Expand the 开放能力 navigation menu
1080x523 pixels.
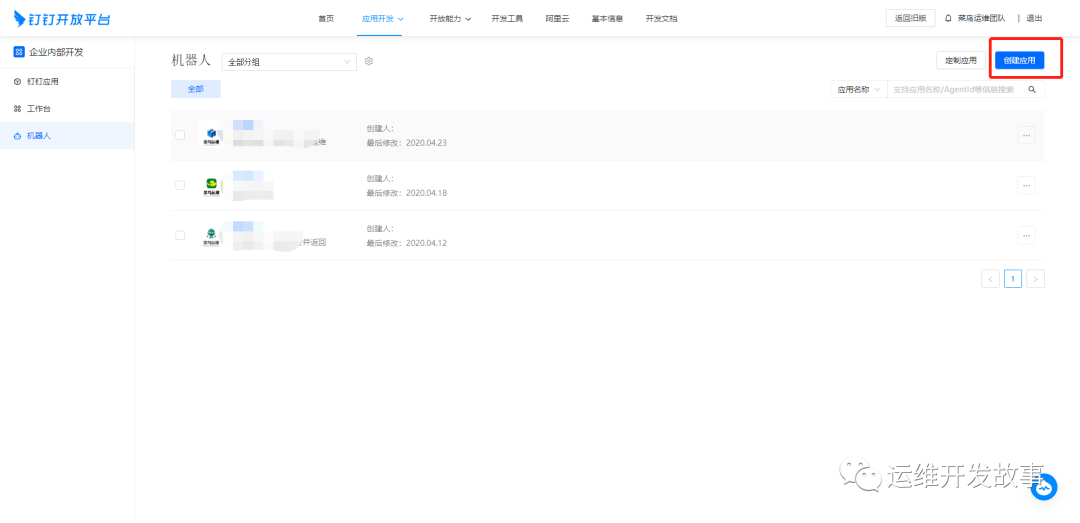coord(450,18)
